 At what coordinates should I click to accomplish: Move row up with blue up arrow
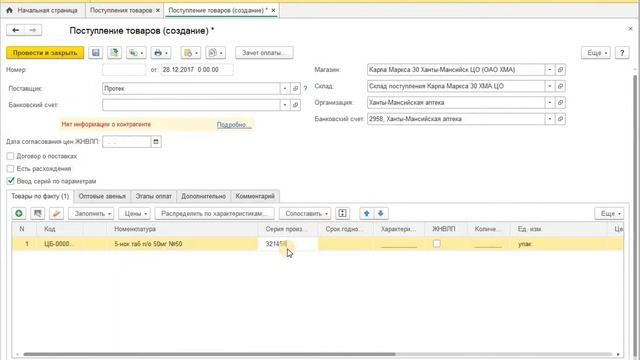367,213
